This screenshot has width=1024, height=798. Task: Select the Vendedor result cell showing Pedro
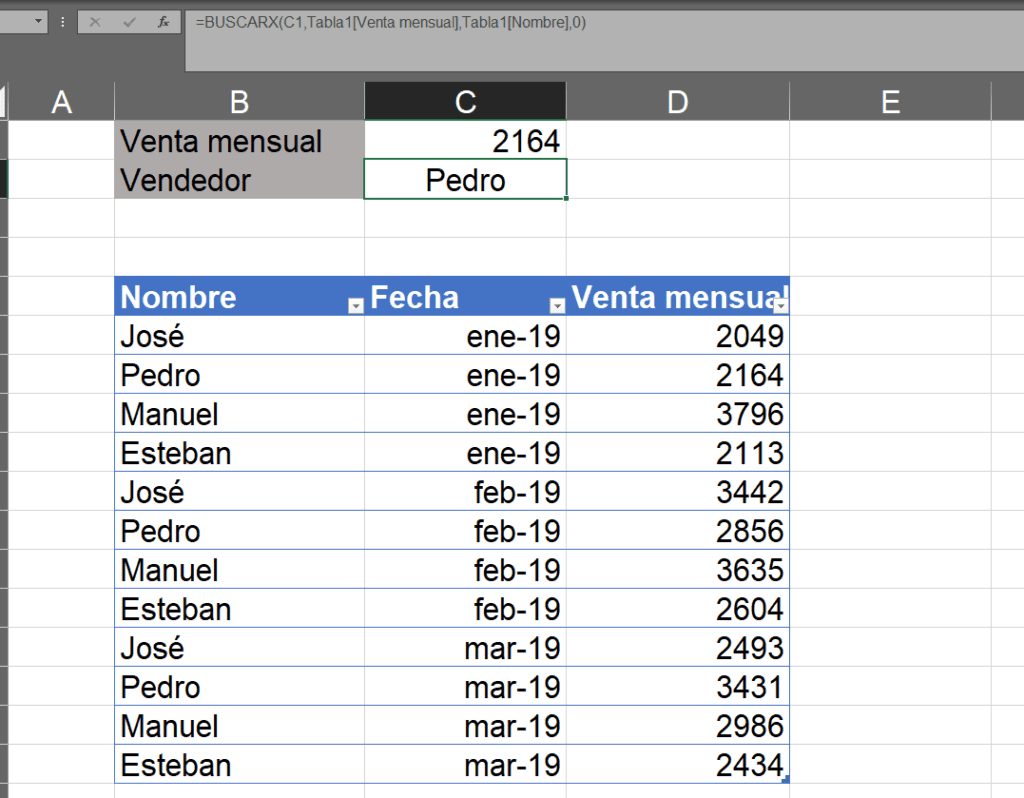[465, 180]
